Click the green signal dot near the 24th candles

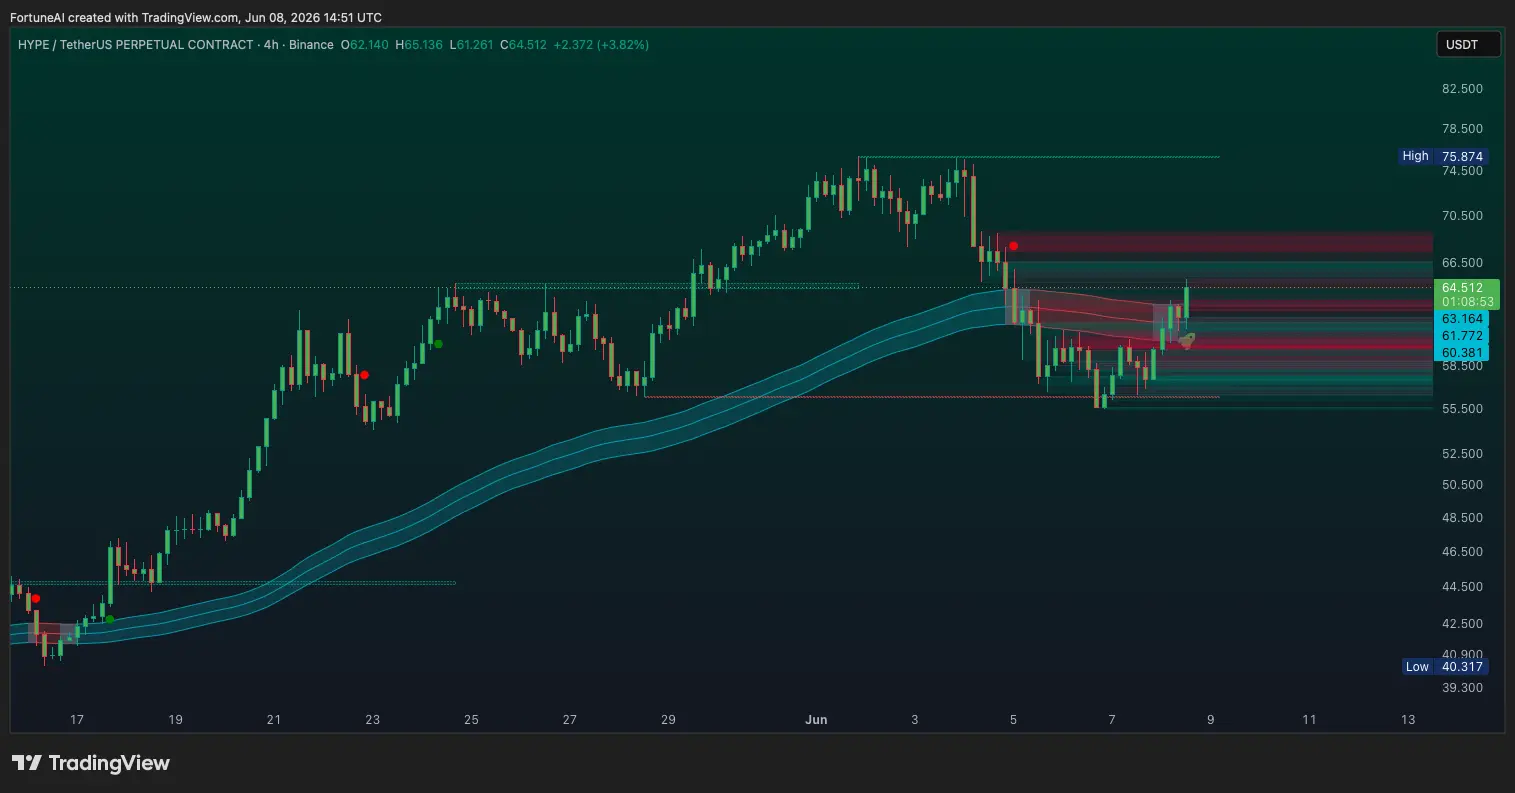pos(438,344)
